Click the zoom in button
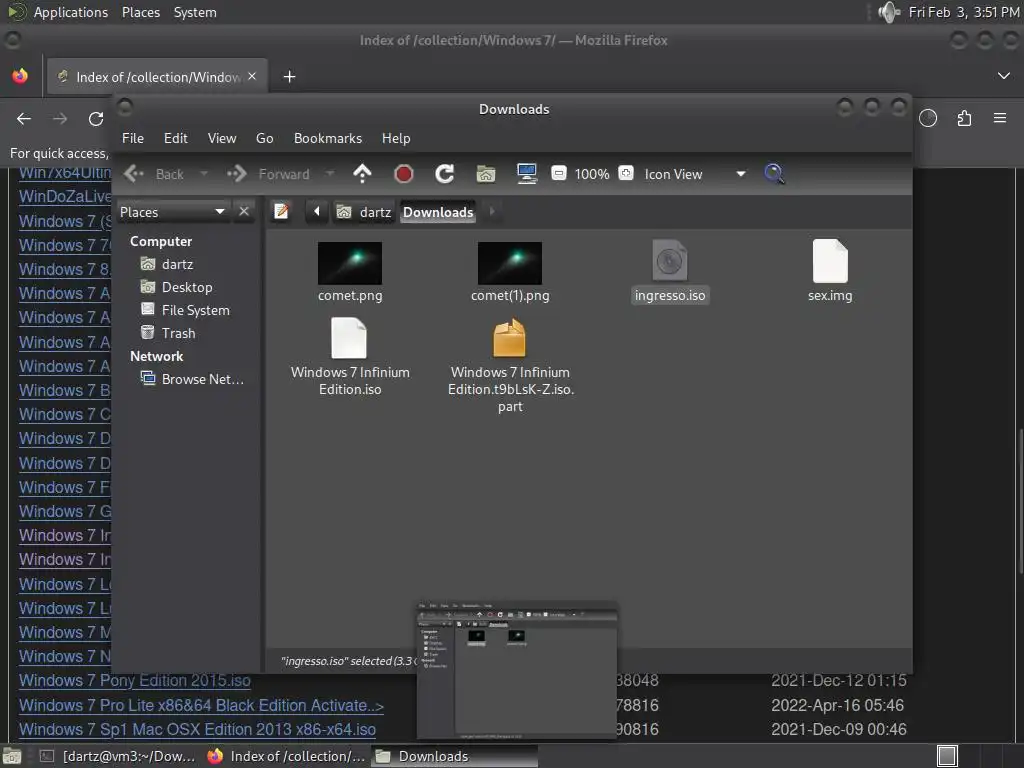Screen dimensions: 1024x768 pos(626,174)
